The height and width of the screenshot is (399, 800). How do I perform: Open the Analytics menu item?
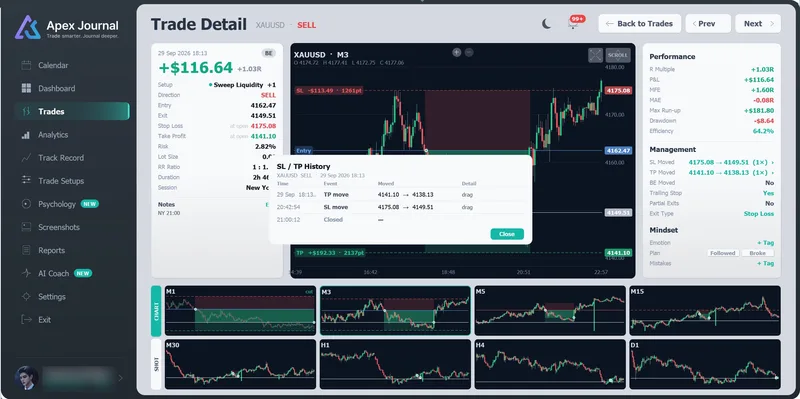click(72, 135)
